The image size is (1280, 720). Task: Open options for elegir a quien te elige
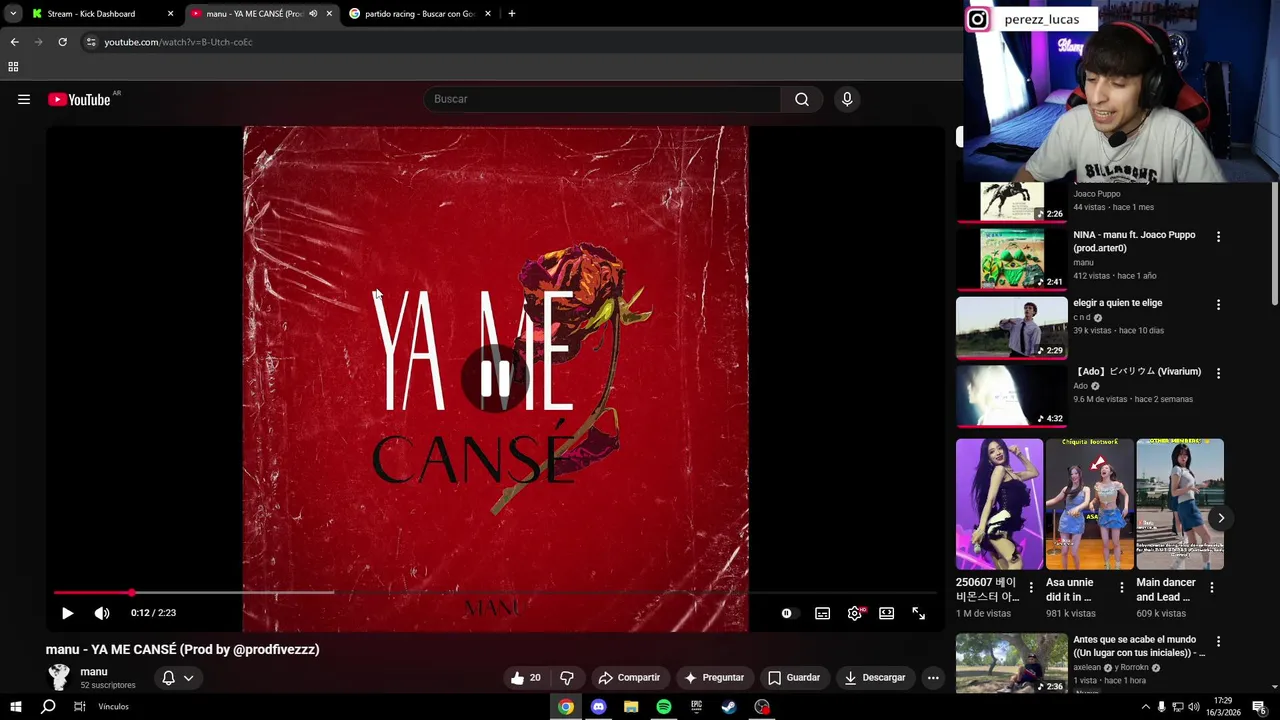click(x=1218, y=305)
